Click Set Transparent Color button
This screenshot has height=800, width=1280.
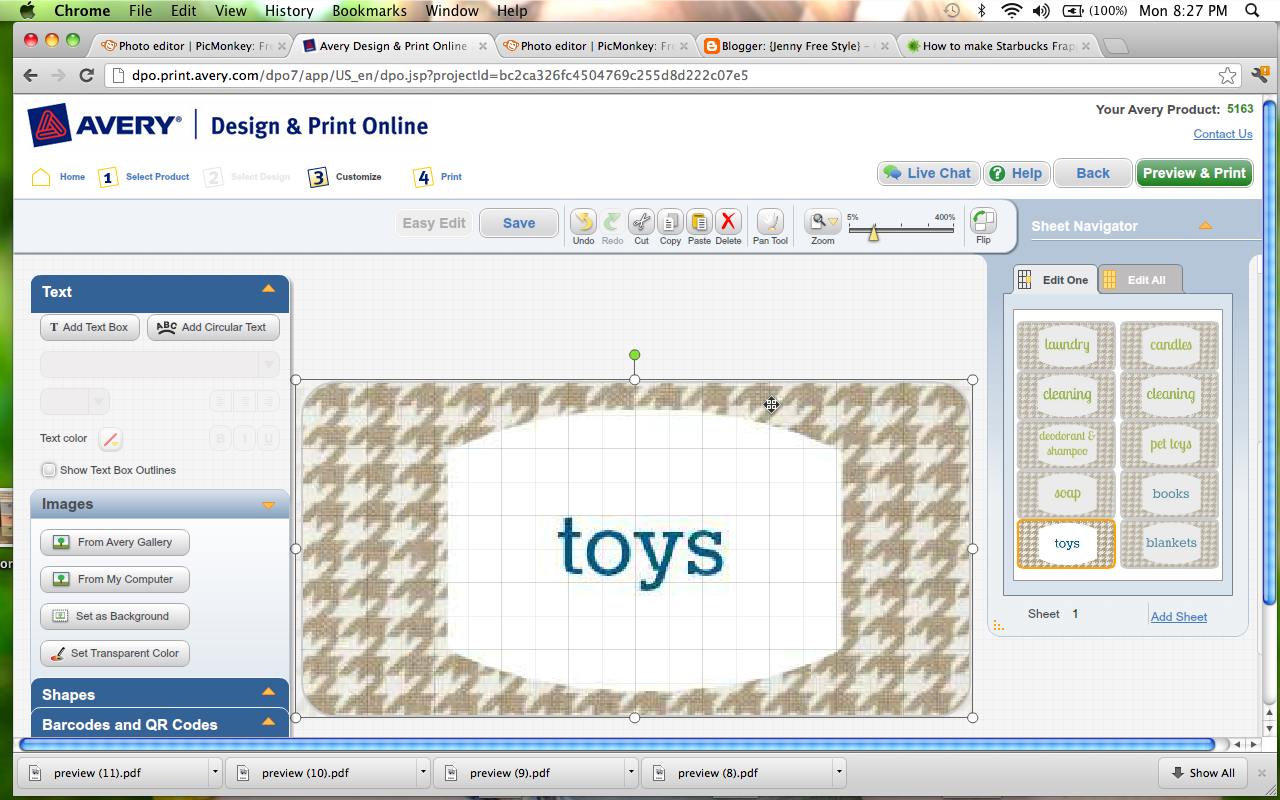(115, 653)
